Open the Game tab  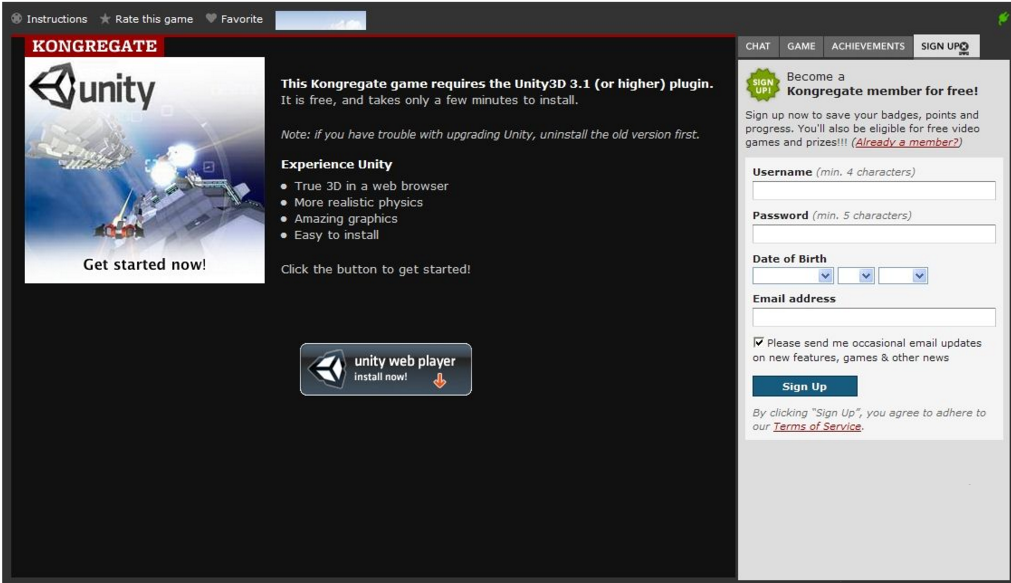[x=801, y=46]
